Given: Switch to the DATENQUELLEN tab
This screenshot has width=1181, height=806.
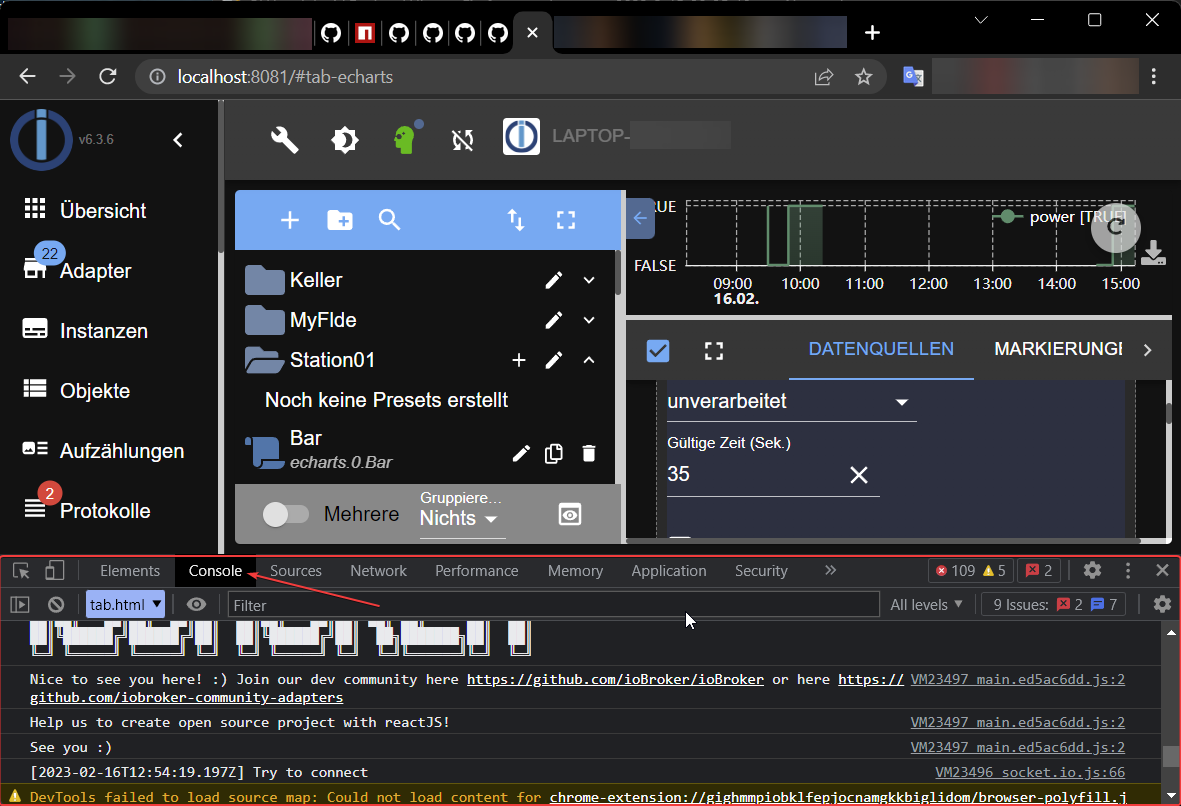Looking at the screenshot, I should pos(881,350).
